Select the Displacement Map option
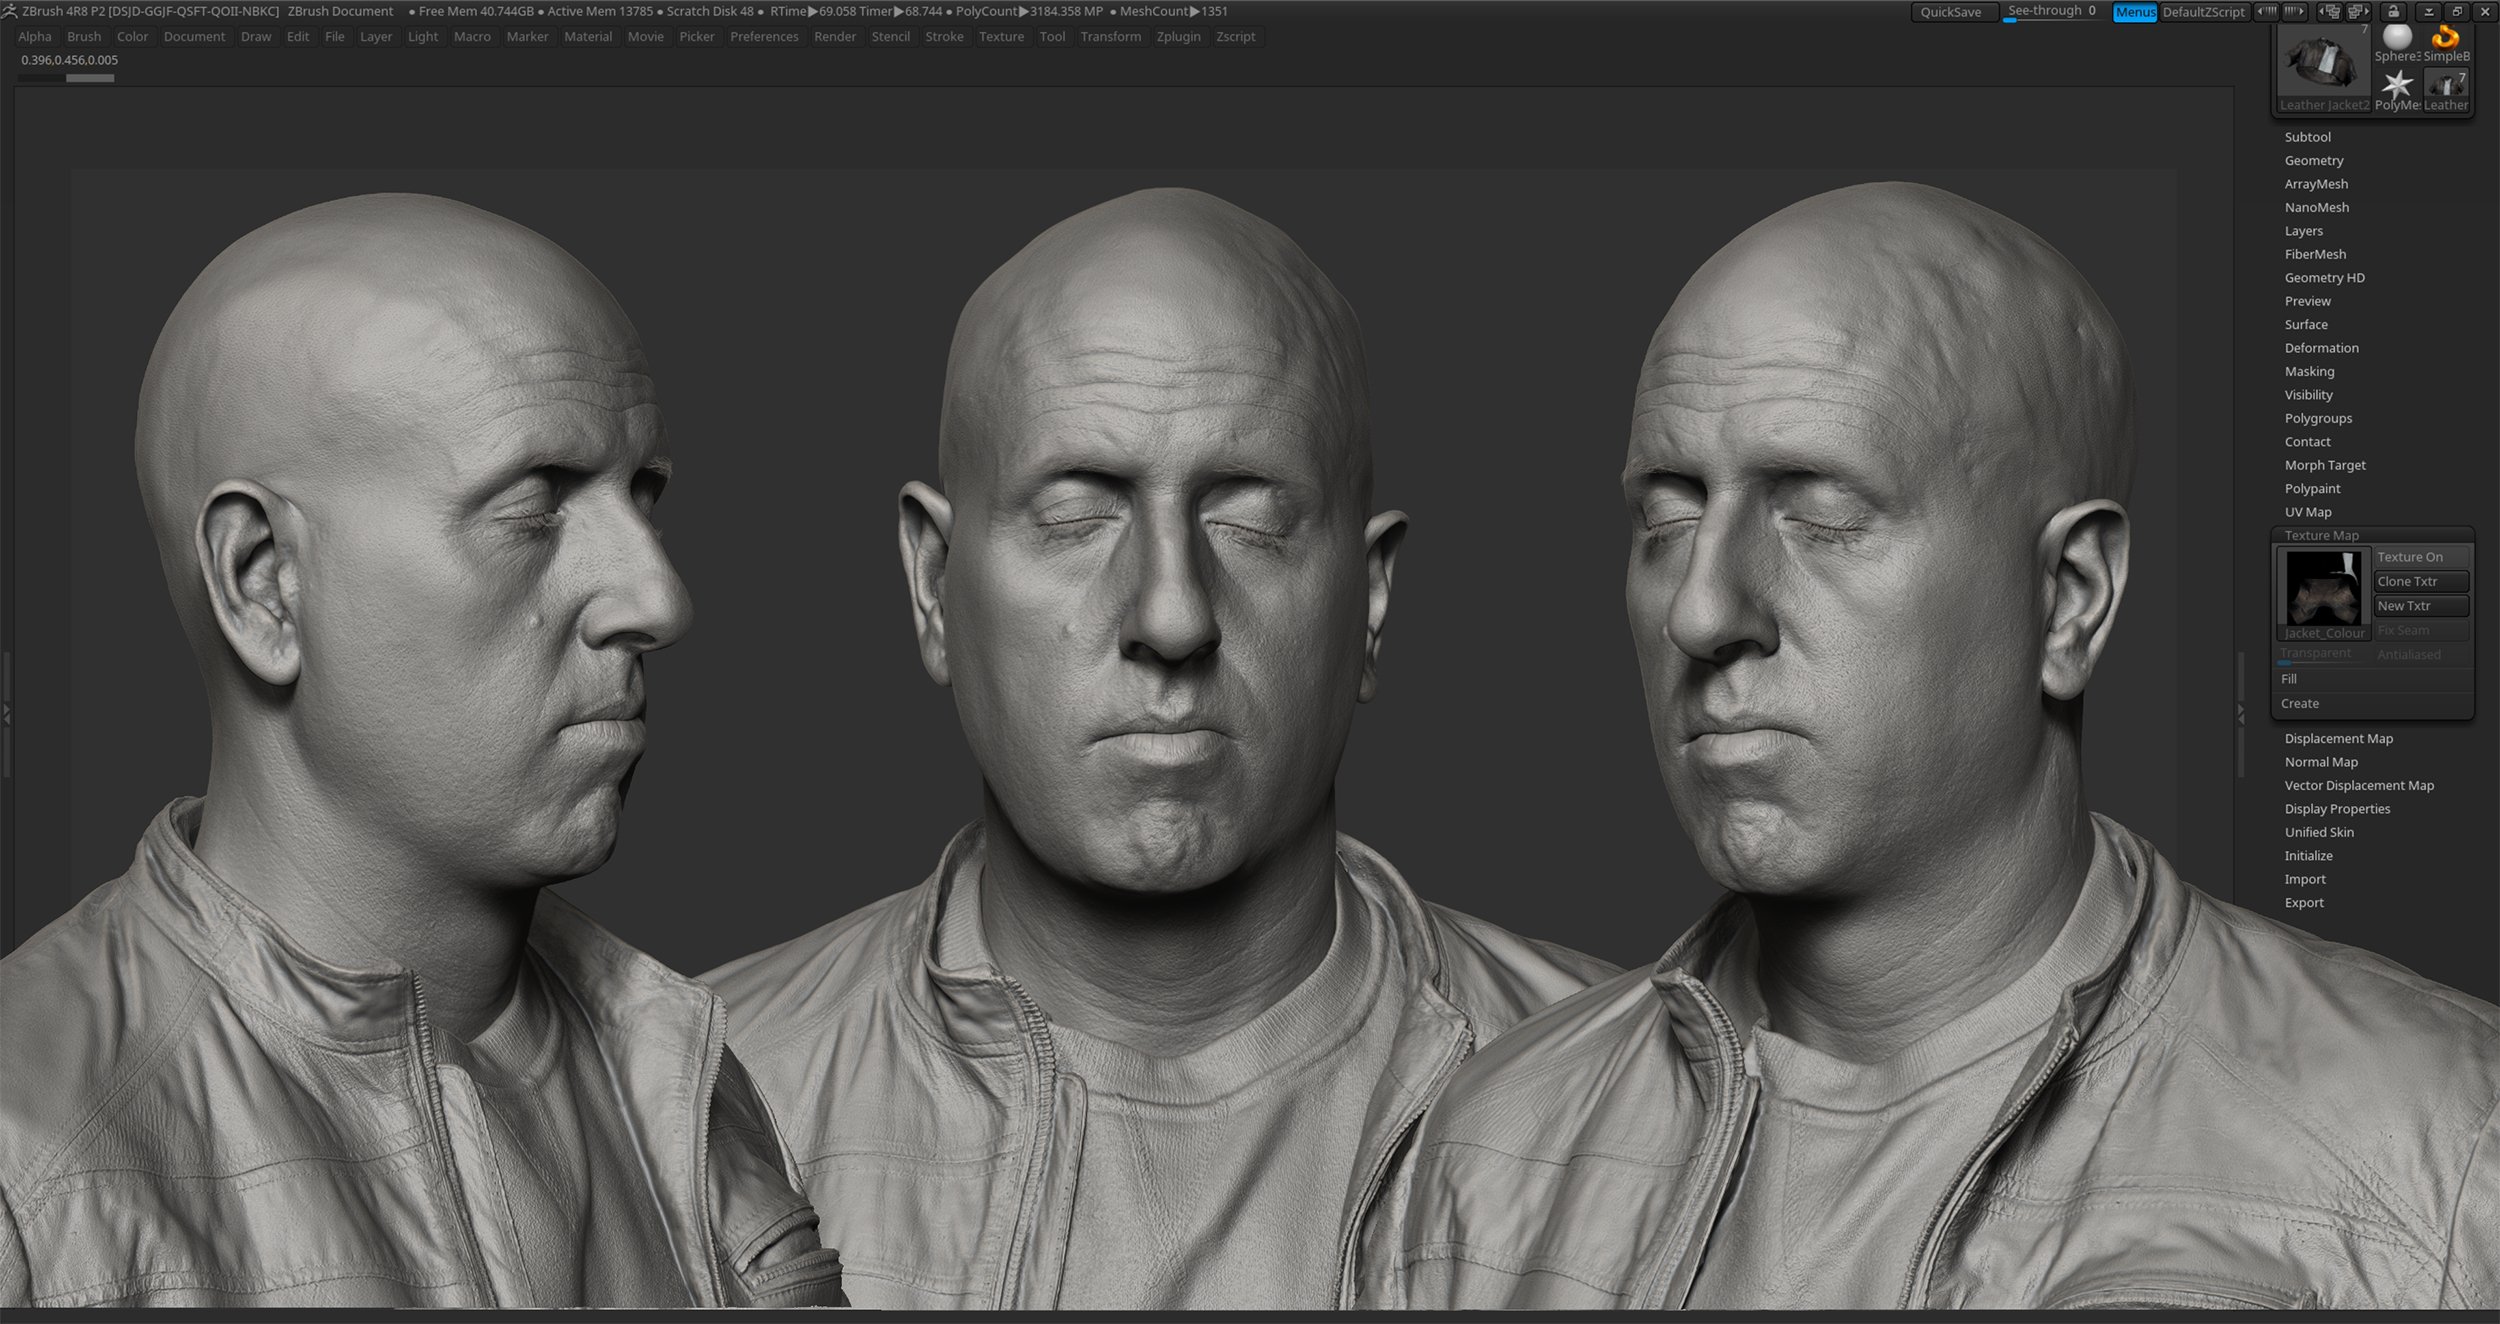 [2340, 739]
